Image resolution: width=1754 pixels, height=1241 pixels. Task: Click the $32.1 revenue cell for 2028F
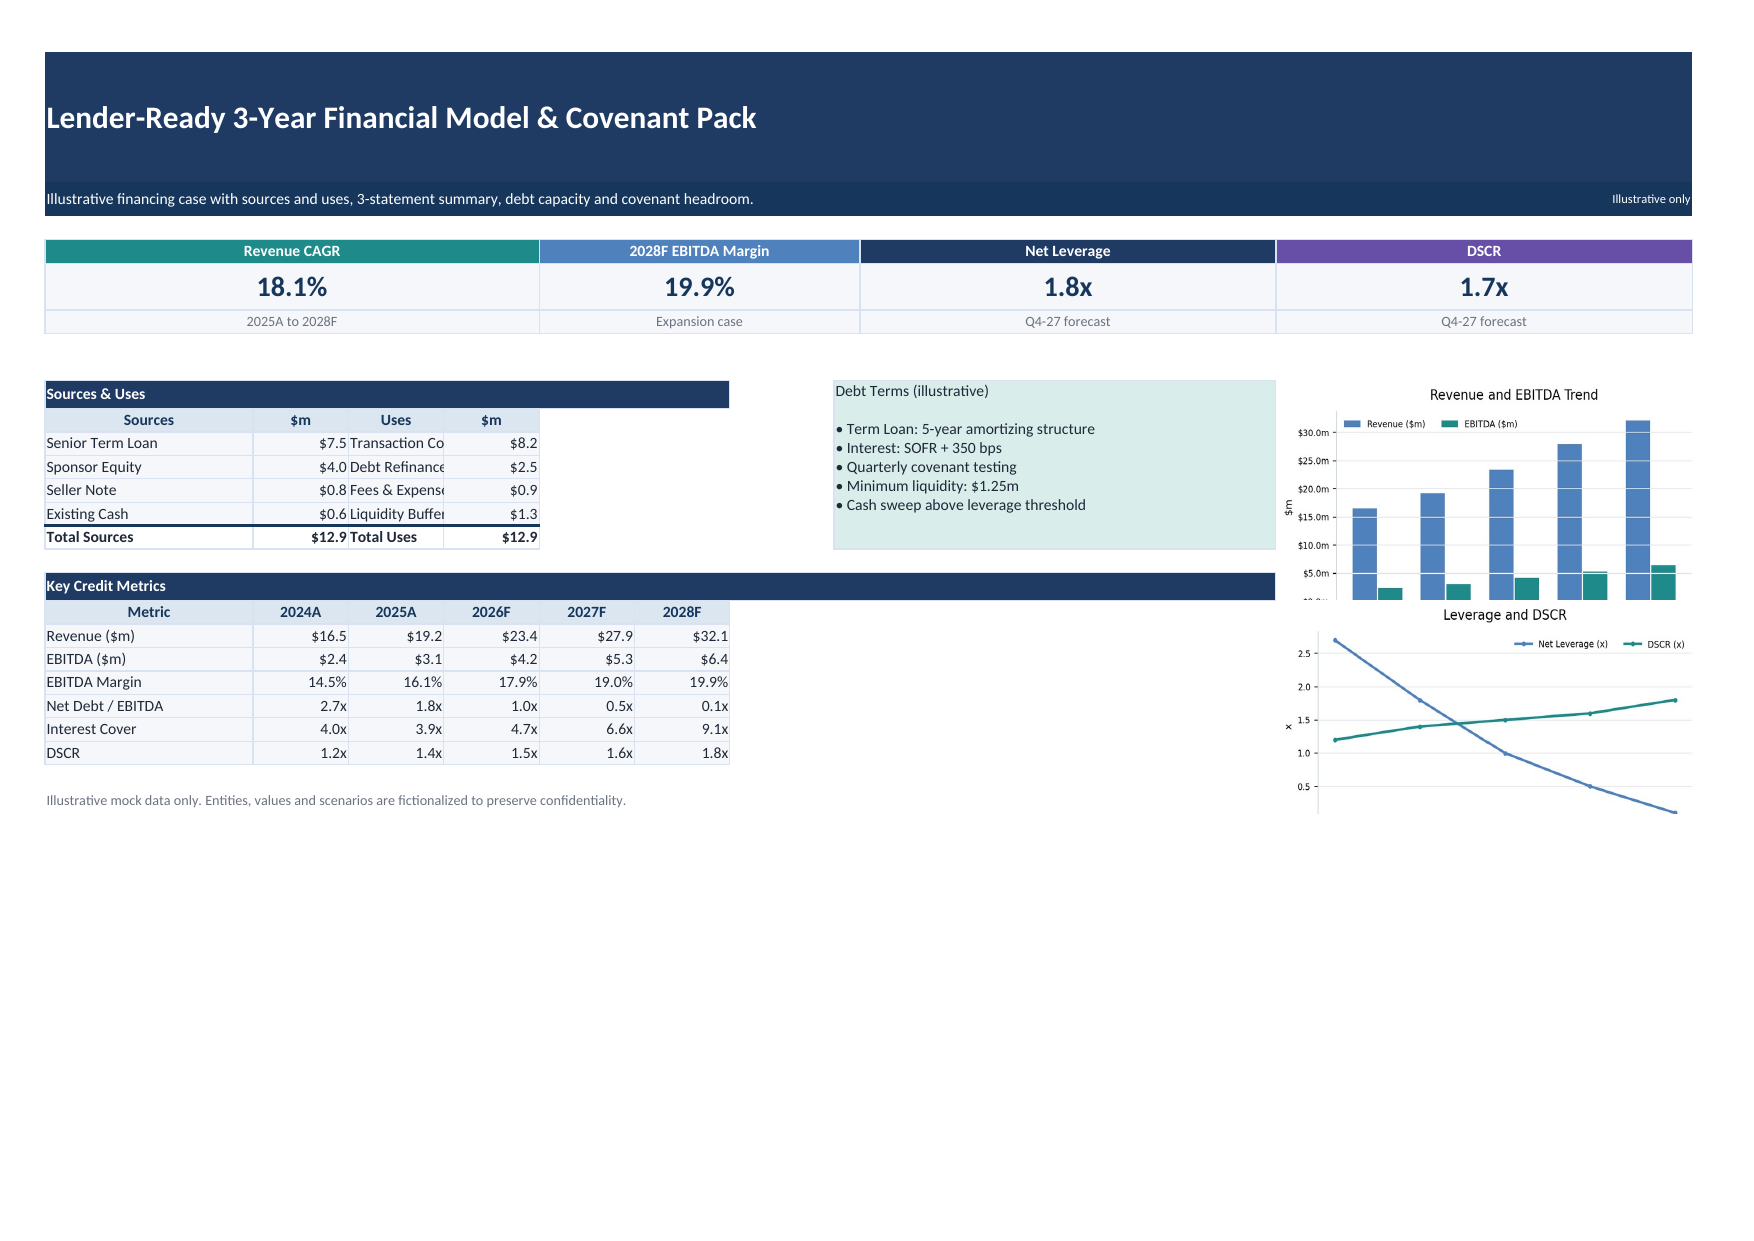point(682,636)
